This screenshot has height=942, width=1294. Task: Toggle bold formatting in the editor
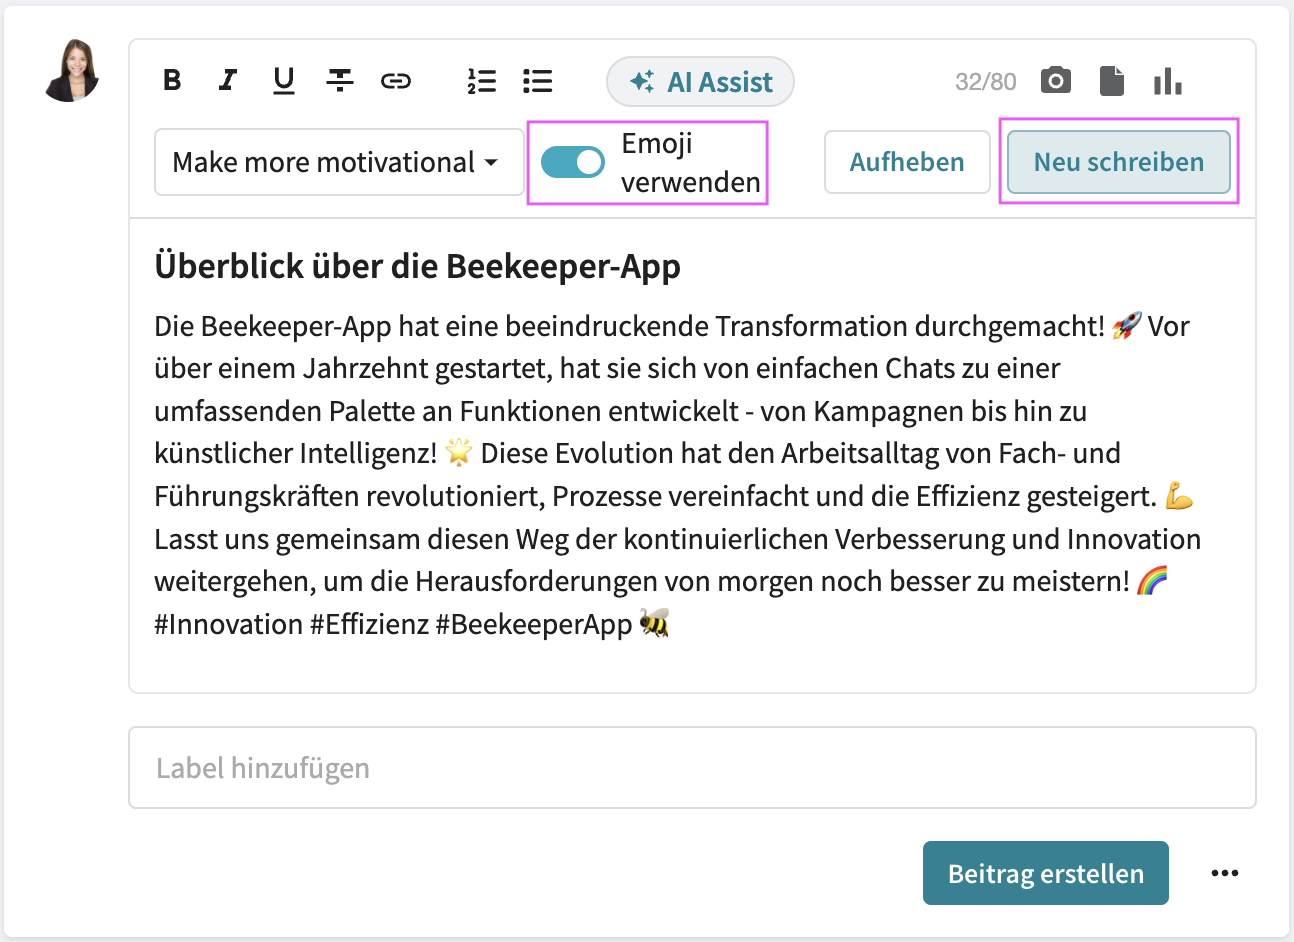[x=171, y=81]
